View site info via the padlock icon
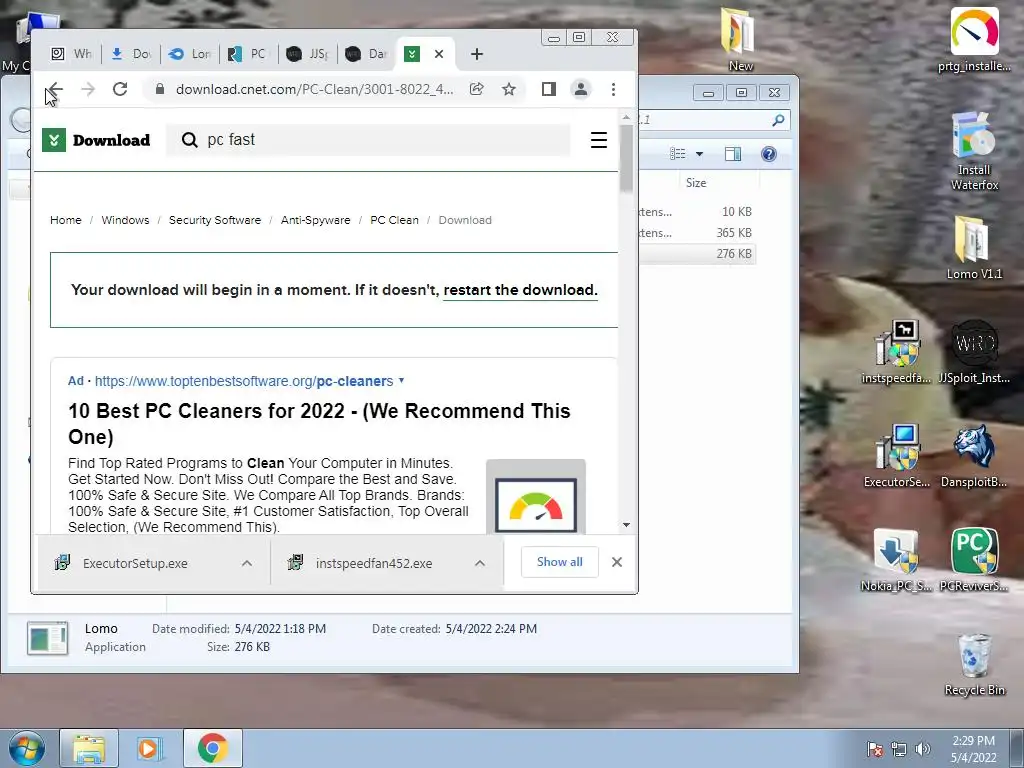 159,89
